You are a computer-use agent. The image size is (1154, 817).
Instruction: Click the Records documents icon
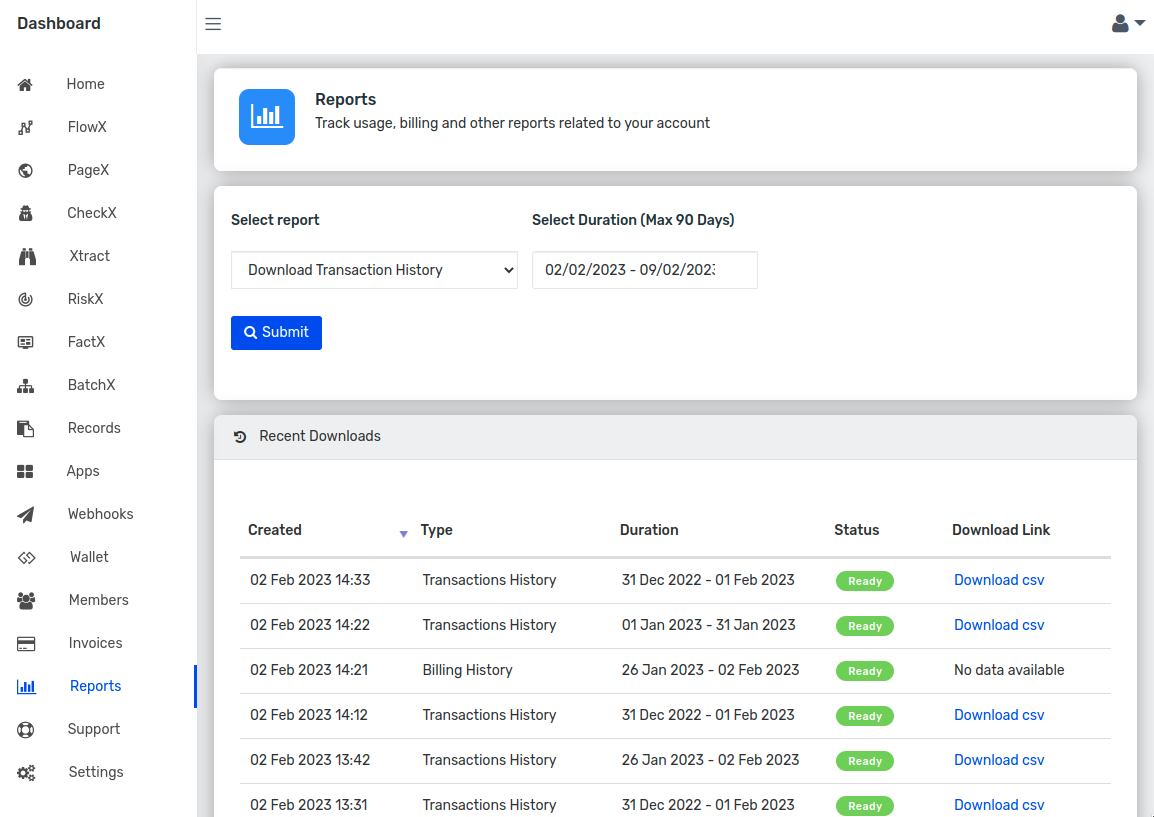(25, 428)
